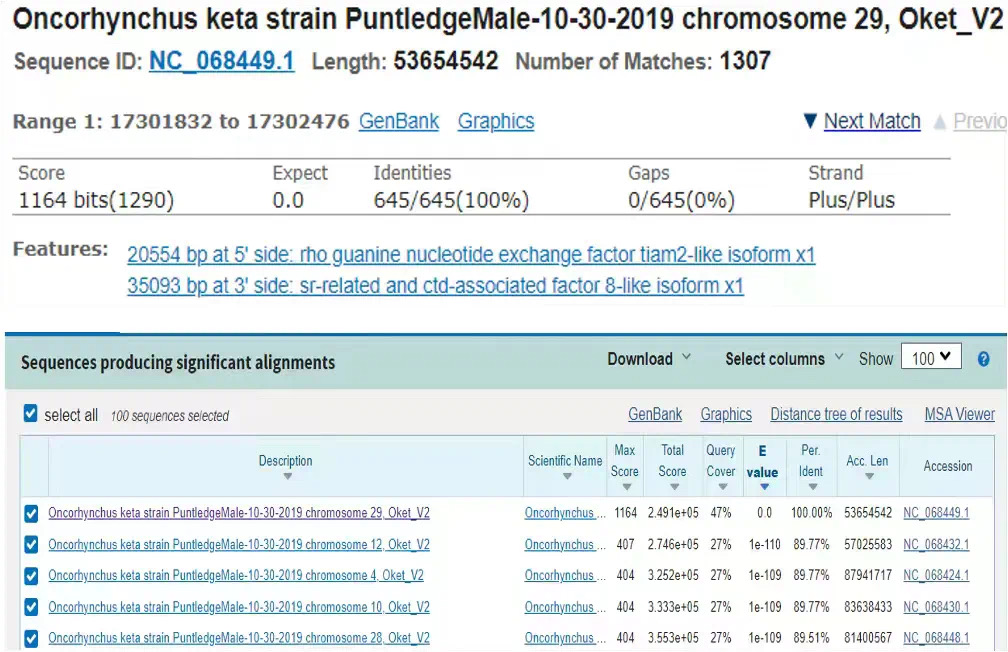Sort by the Query Cover column arrow
1008x652 pixels.
click(x=723, y=487)
